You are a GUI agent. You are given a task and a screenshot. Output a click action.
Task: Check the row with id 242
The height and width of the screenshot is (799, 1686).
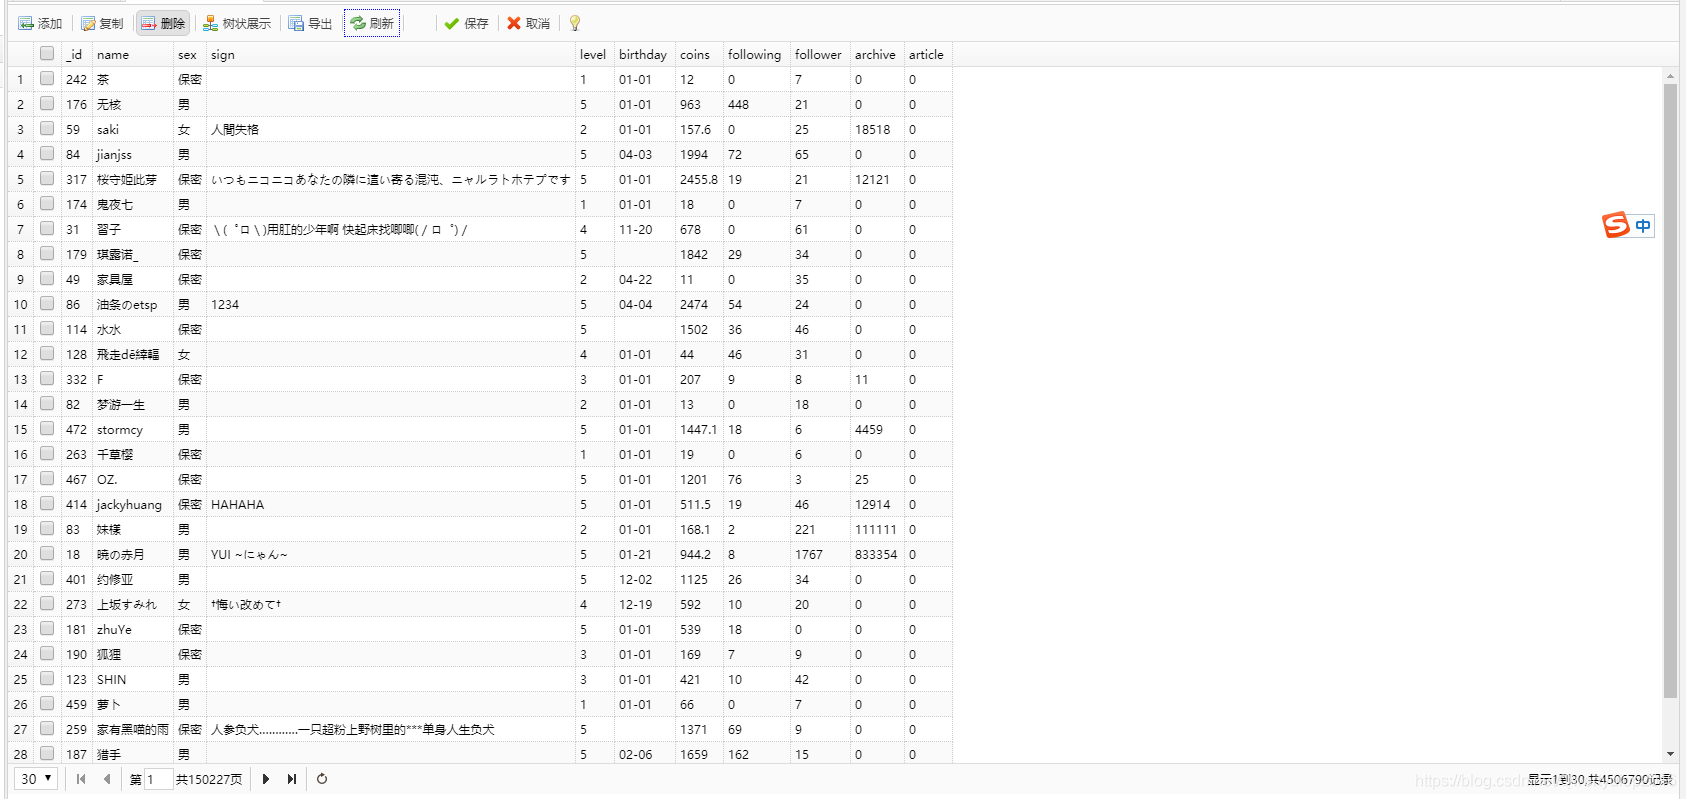click(47, 79)
